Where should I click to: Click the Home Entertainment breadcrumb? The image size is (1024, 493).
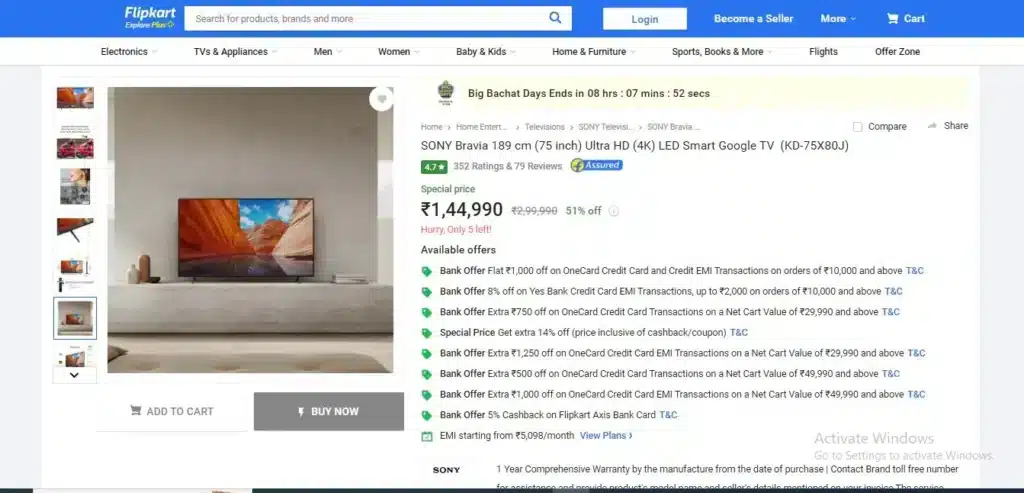(x=482, y=127)
